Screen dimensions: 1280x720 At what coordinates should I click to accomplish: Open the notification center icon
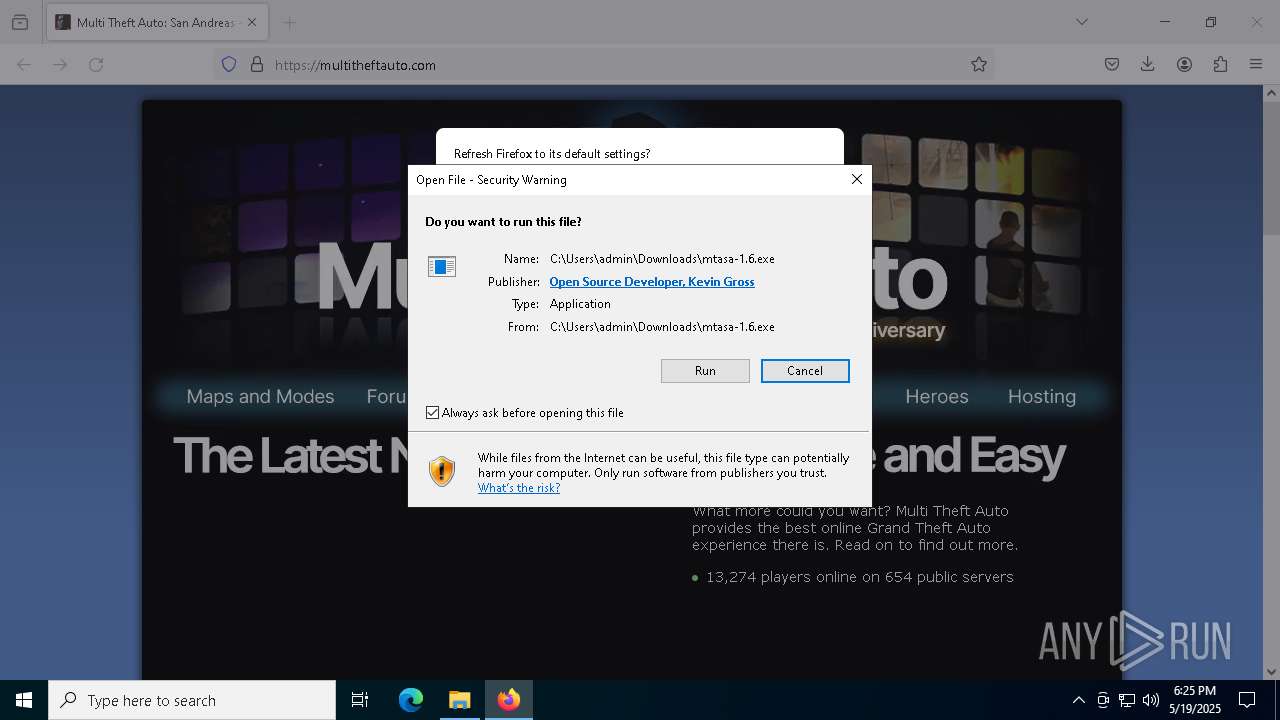point(1247,700)
